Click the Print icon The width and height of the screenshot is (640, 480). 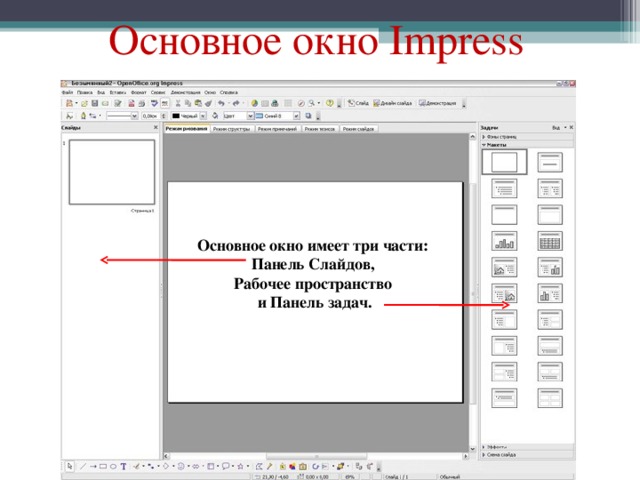141,104
